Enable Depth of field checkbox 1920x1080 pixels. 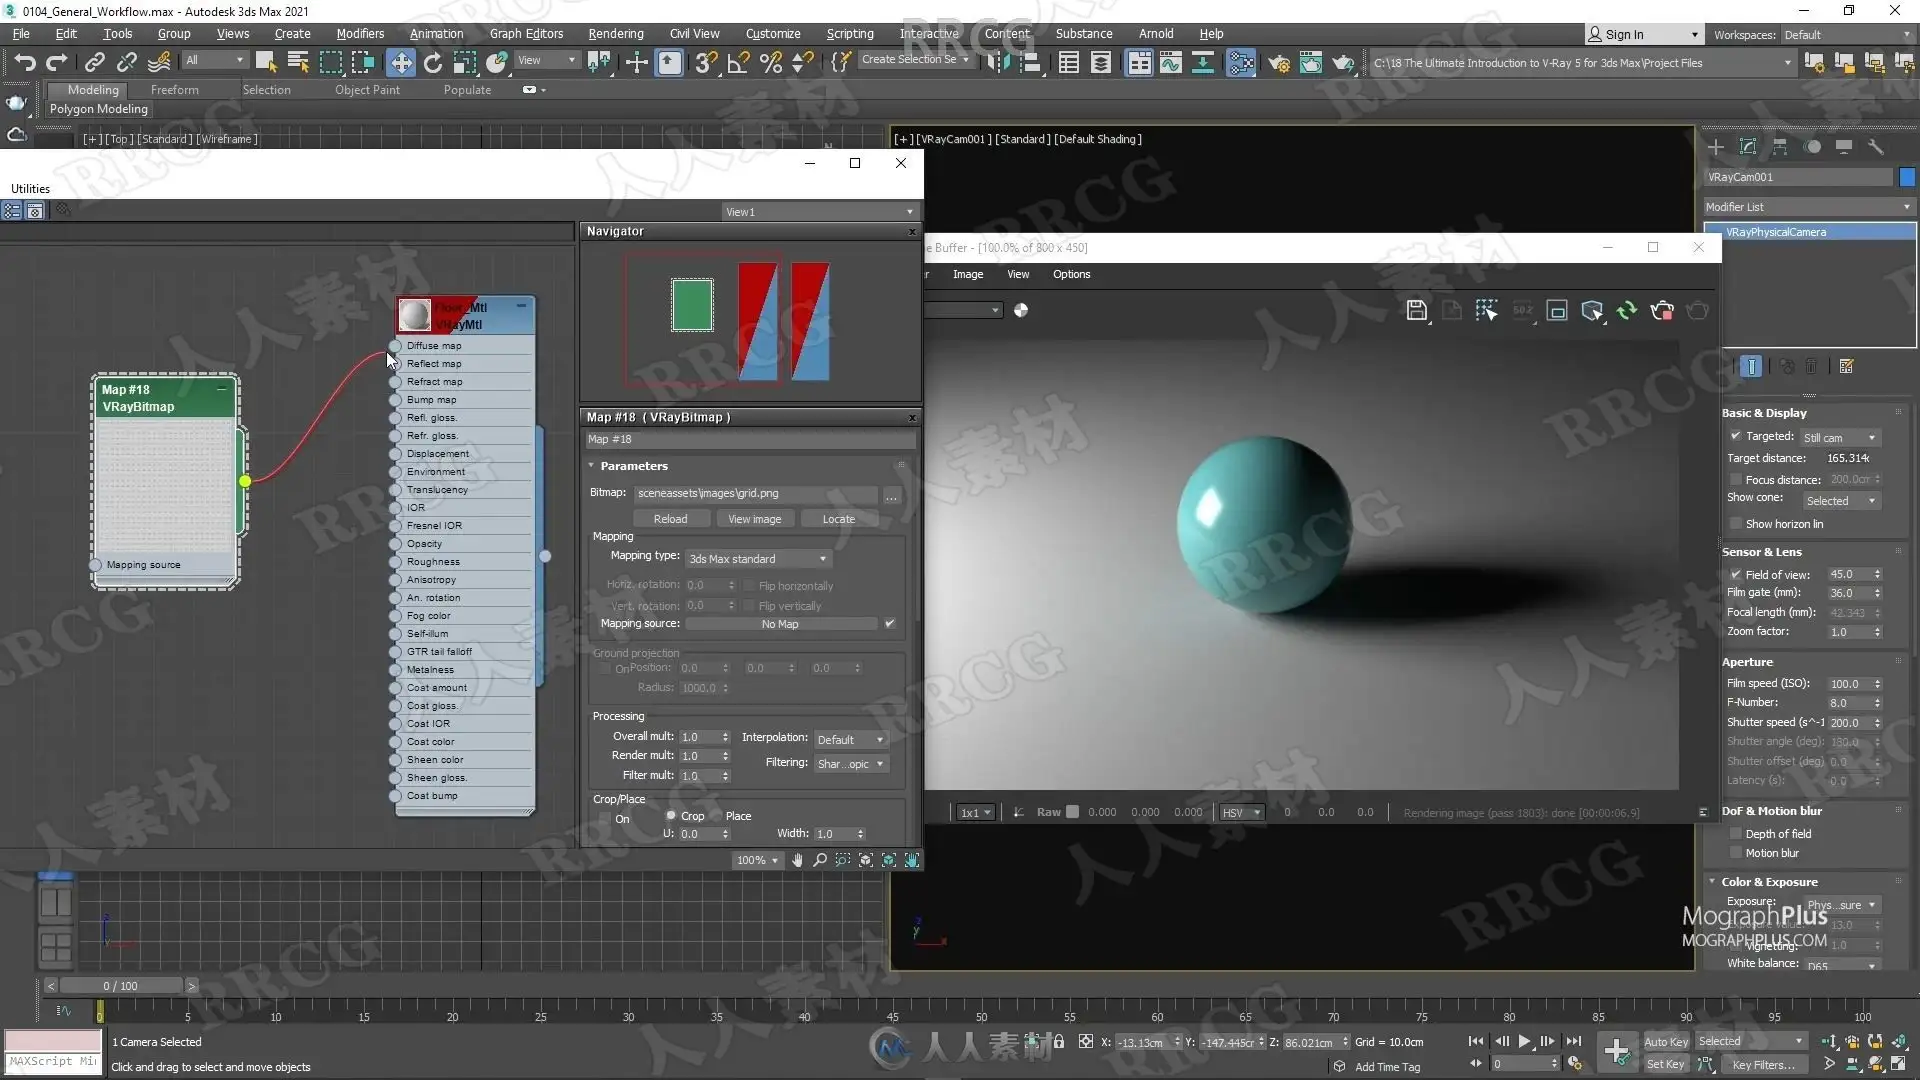pos(1736,834)
